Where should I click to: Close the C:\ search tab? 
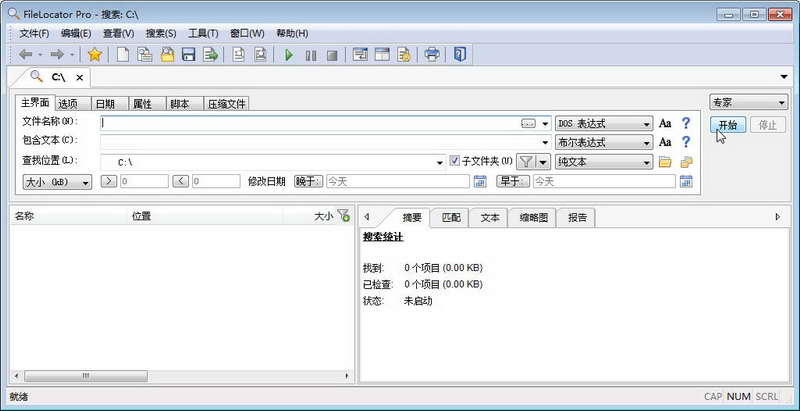[x=80, y=78]
